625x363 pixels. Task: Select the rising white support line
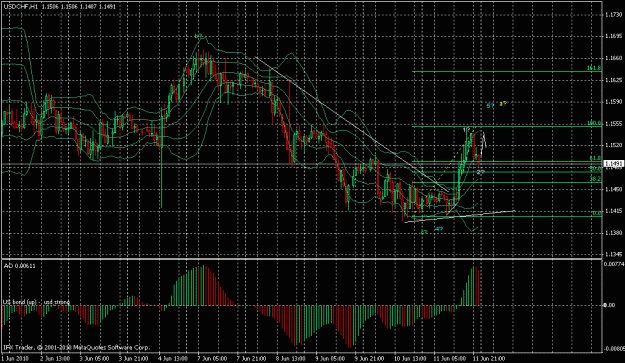pyautogui.click(x=460, y=216)
